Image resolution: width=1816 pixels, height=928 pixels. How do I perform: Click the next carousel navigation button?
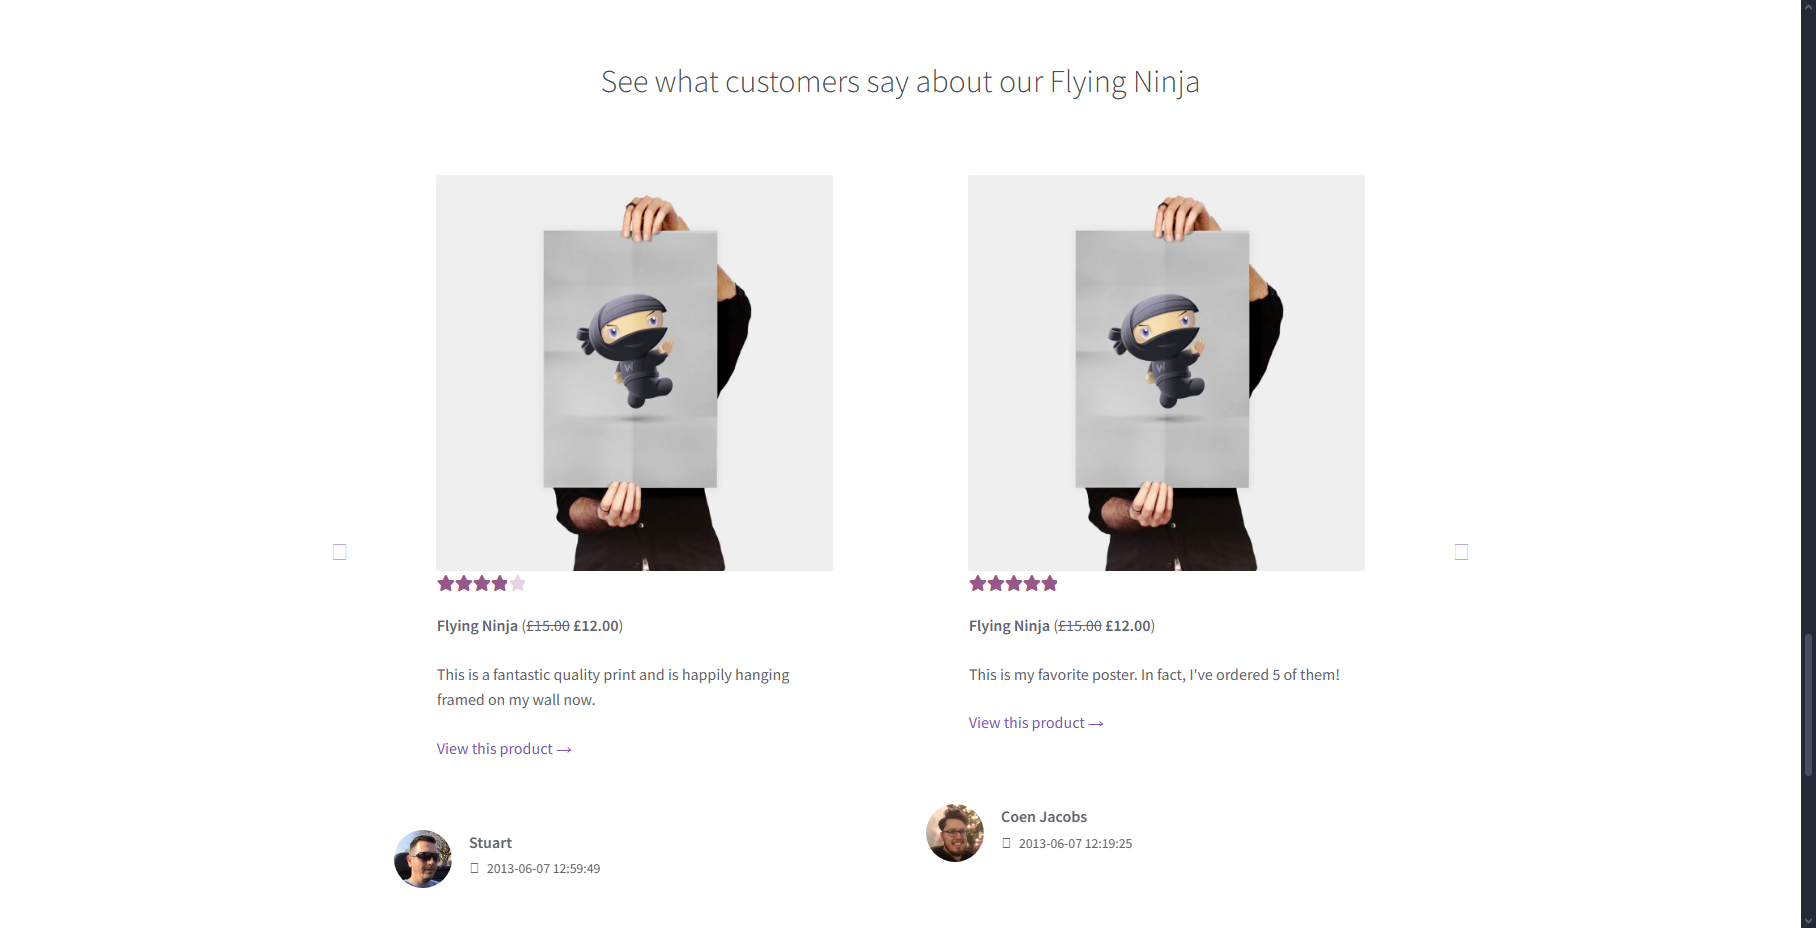(1461, 551)
